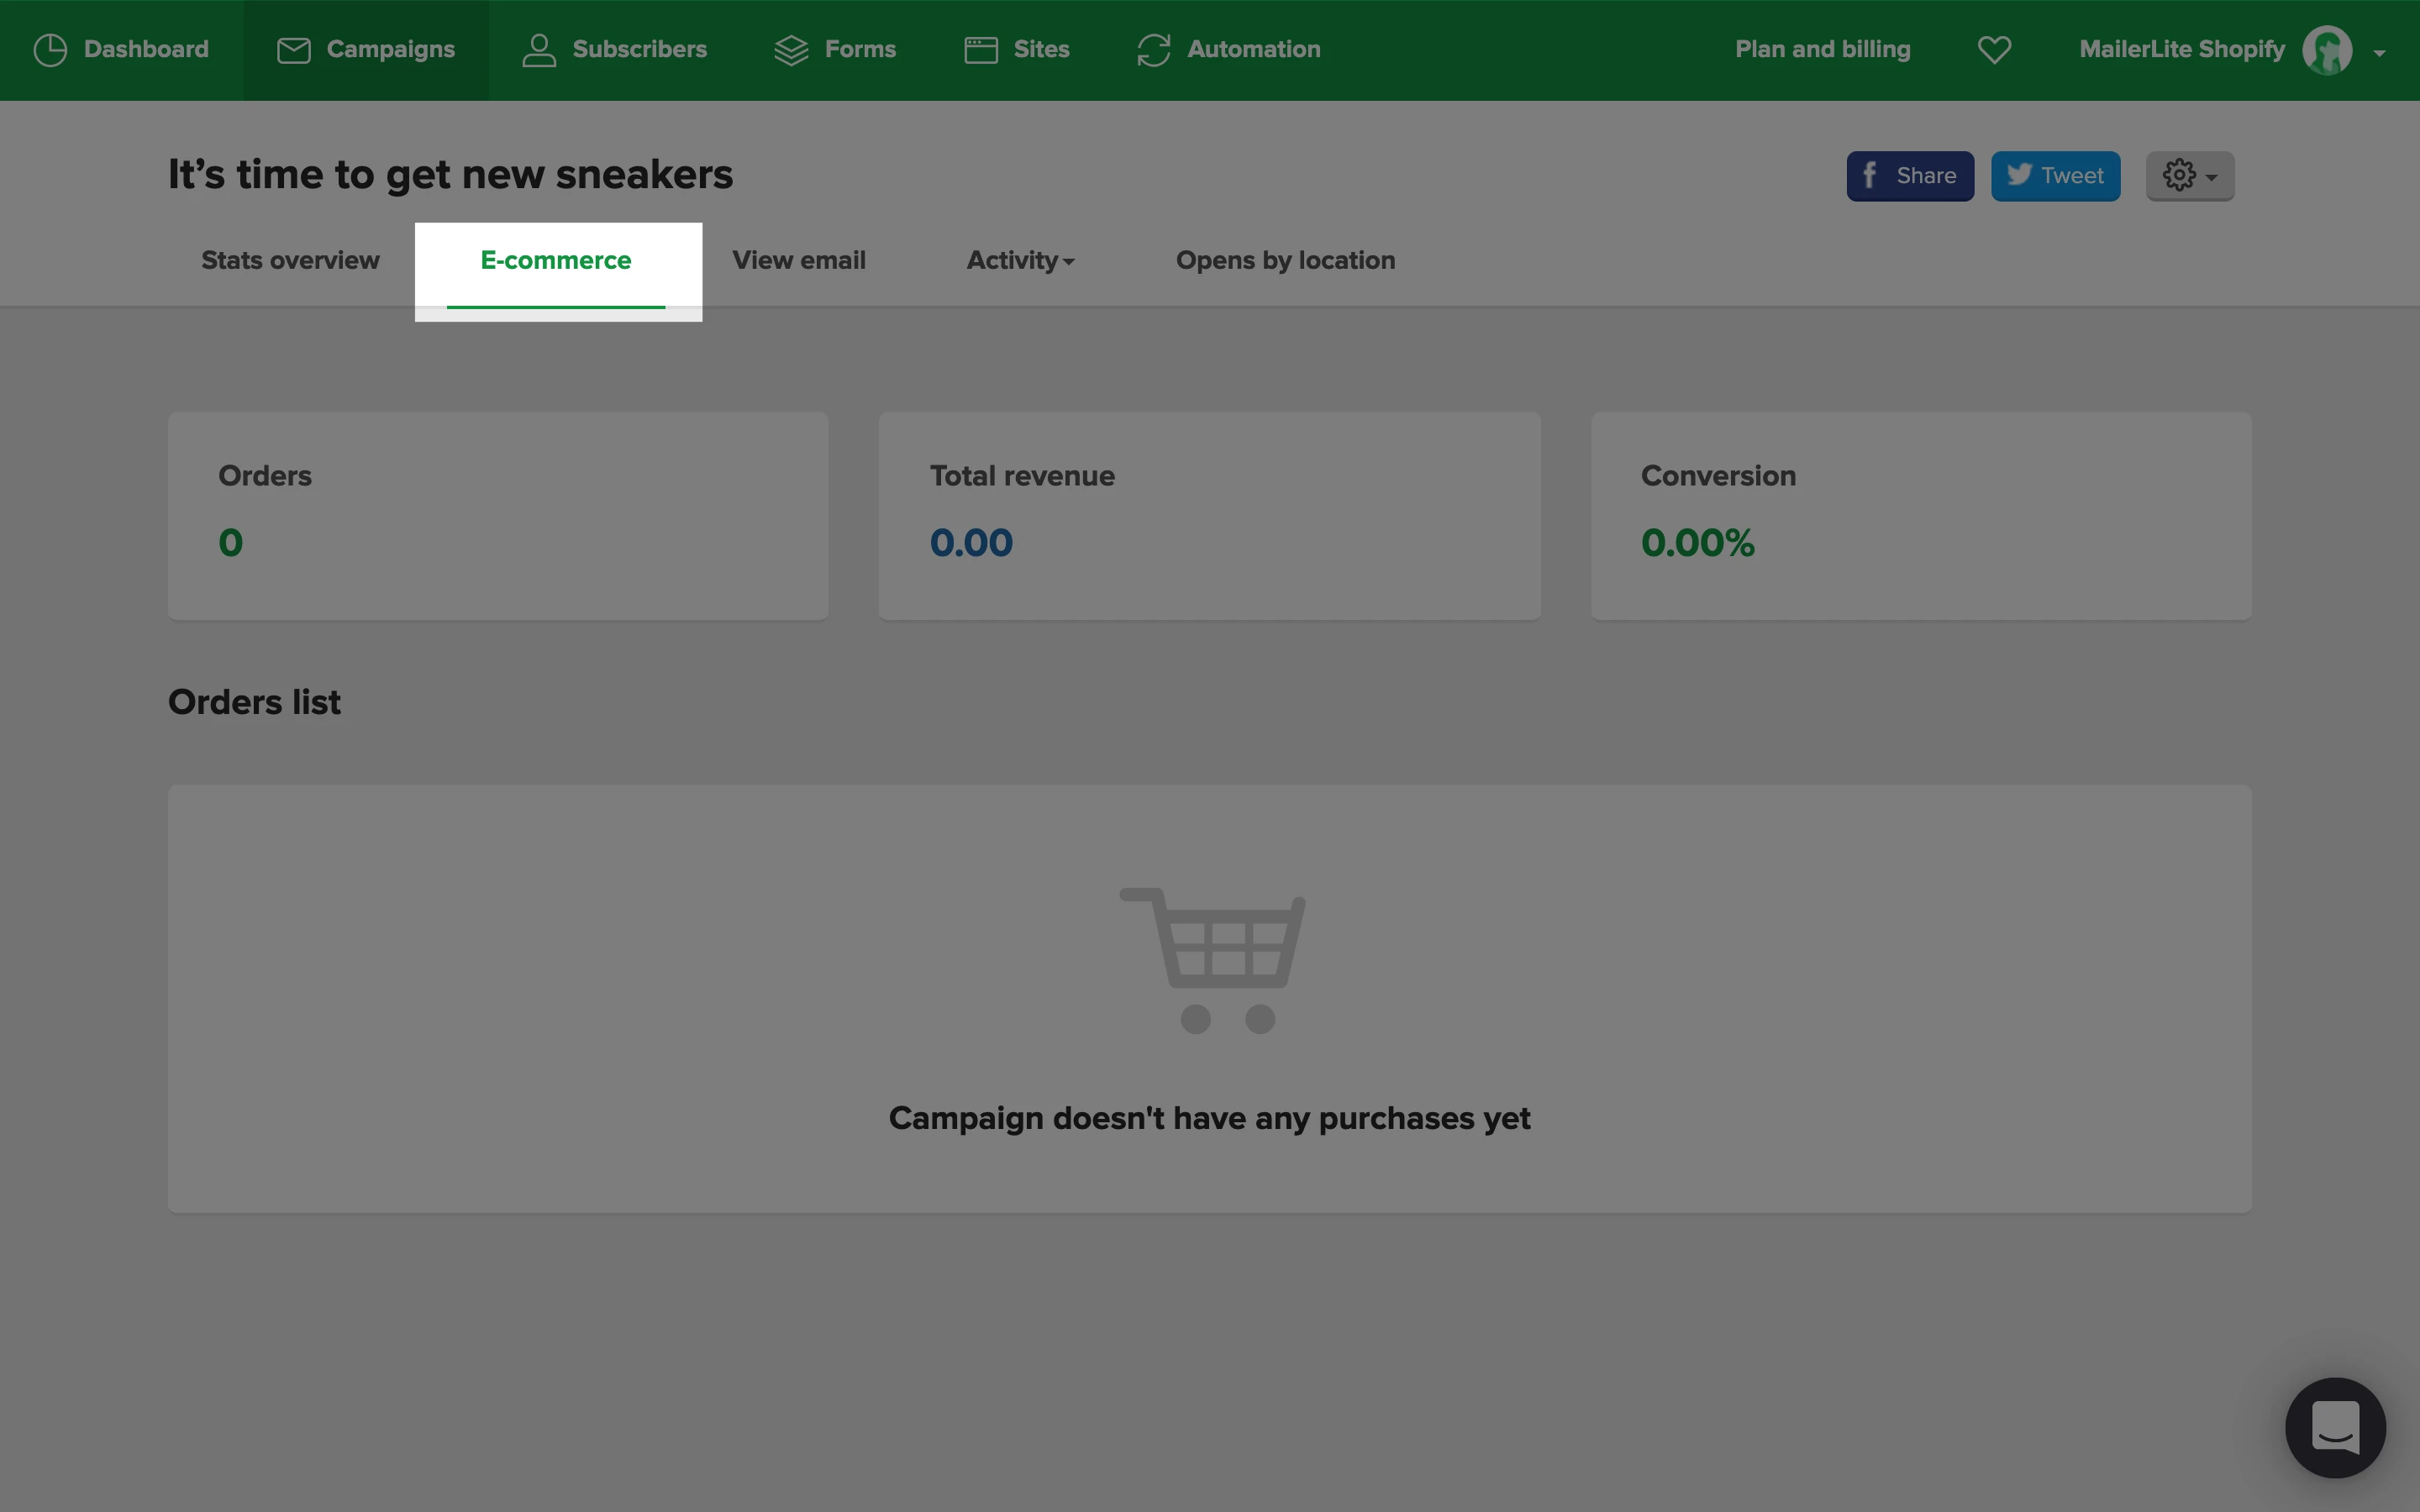This screenshot has height=1512, width=2420.
Task: Switch to Stats overview tab
Action: point(290,261)
